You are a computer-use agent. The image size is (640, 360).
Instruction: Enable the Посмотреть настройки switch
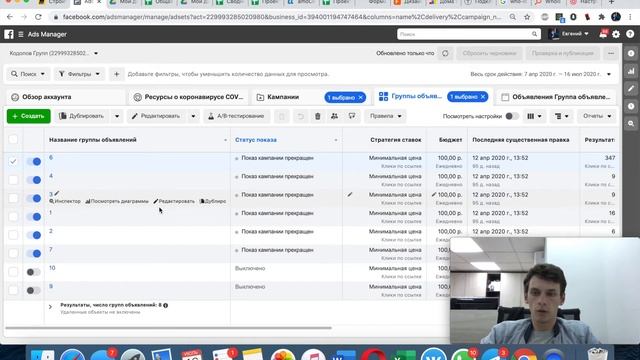pos(512,116)
